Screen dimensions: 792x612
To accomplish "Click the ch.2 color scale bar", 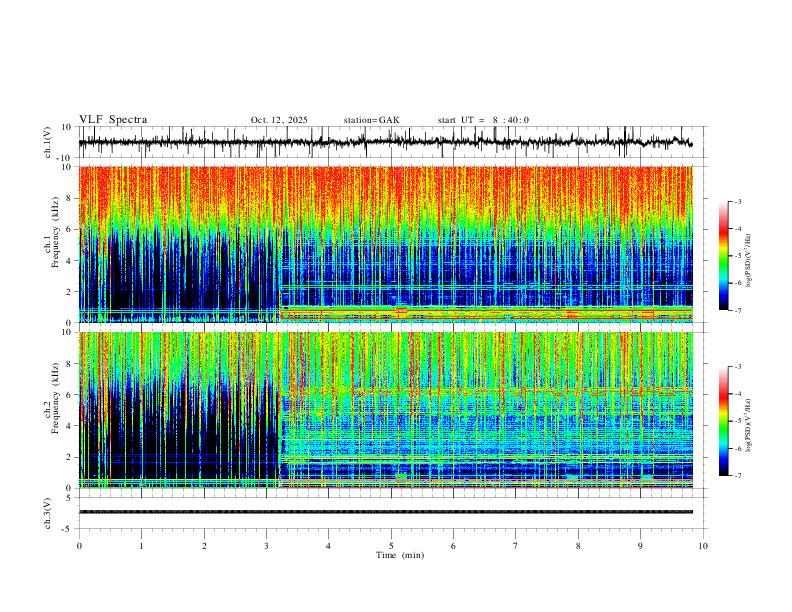I will 723,421.
